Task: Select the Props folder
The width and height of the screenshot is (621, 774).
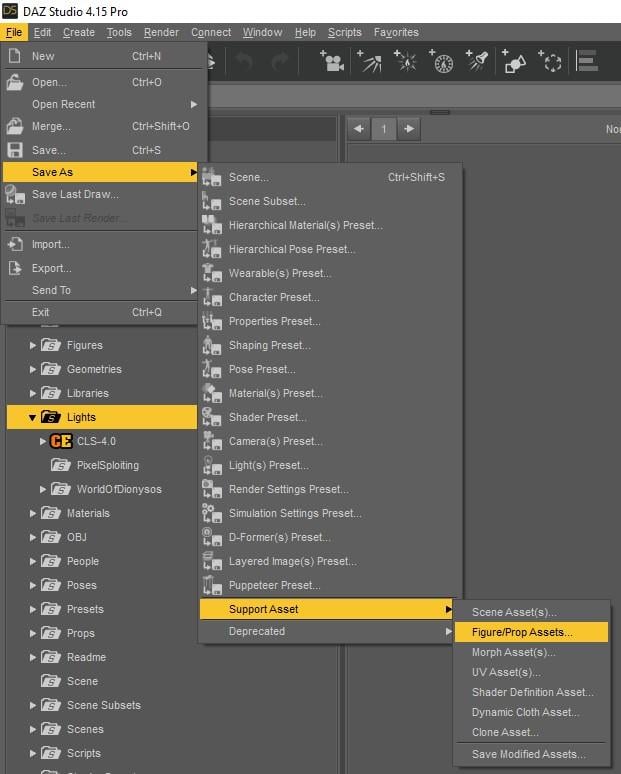Action: (81, 633)
